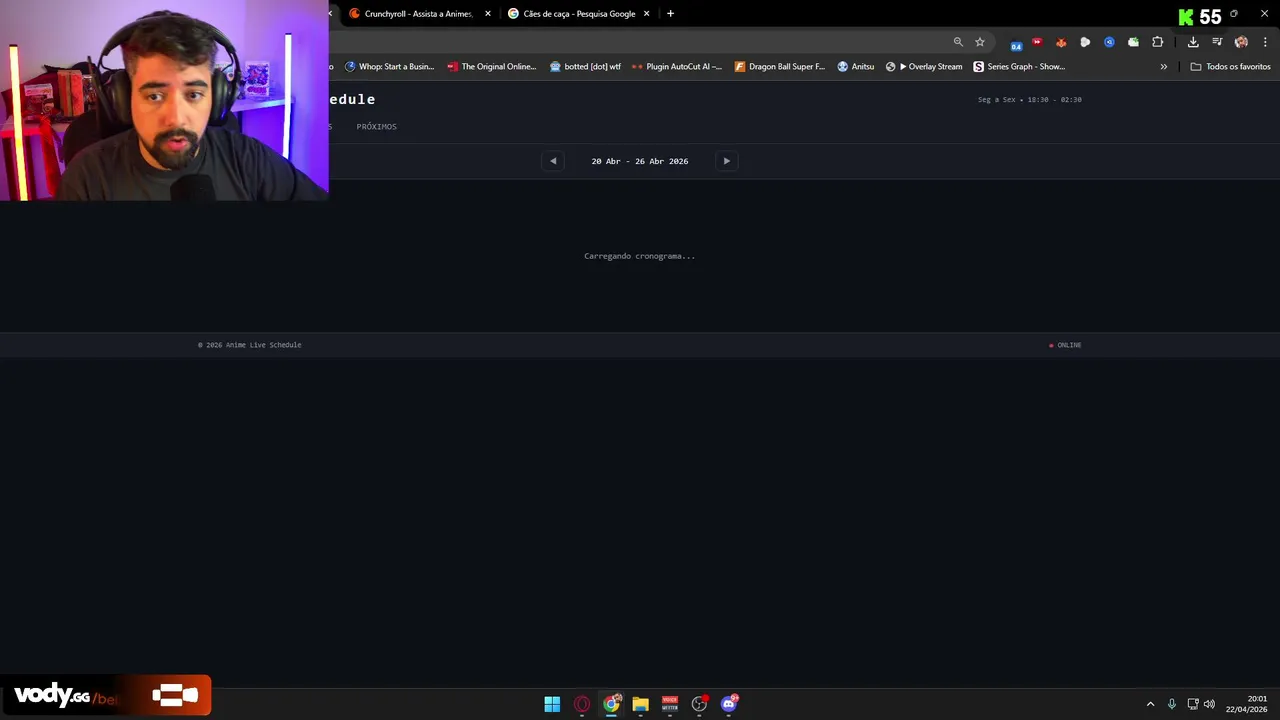
Task: Open the PRÓXIMOS tab
Action: 377,127
